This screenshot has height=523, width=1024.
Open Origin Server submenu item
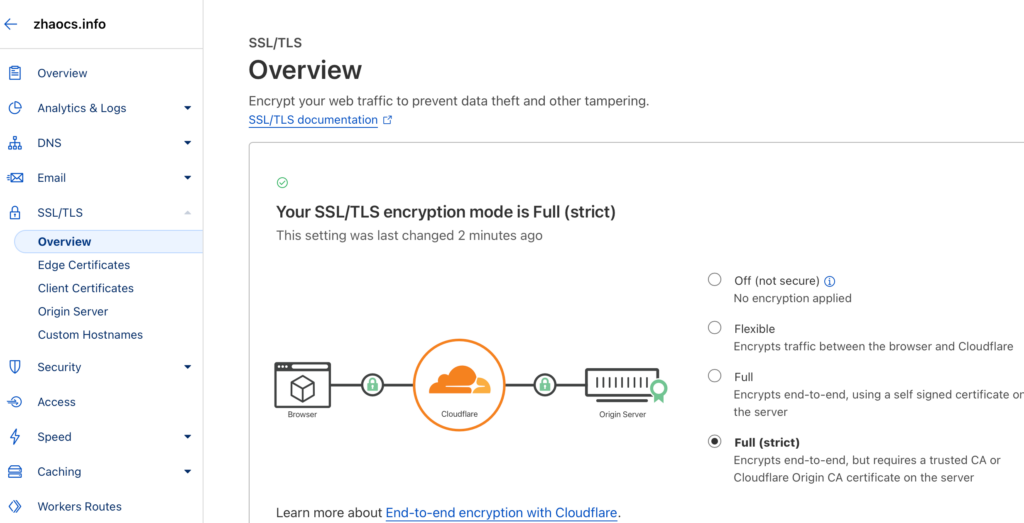pyautogui.click(x=72, y=311)
